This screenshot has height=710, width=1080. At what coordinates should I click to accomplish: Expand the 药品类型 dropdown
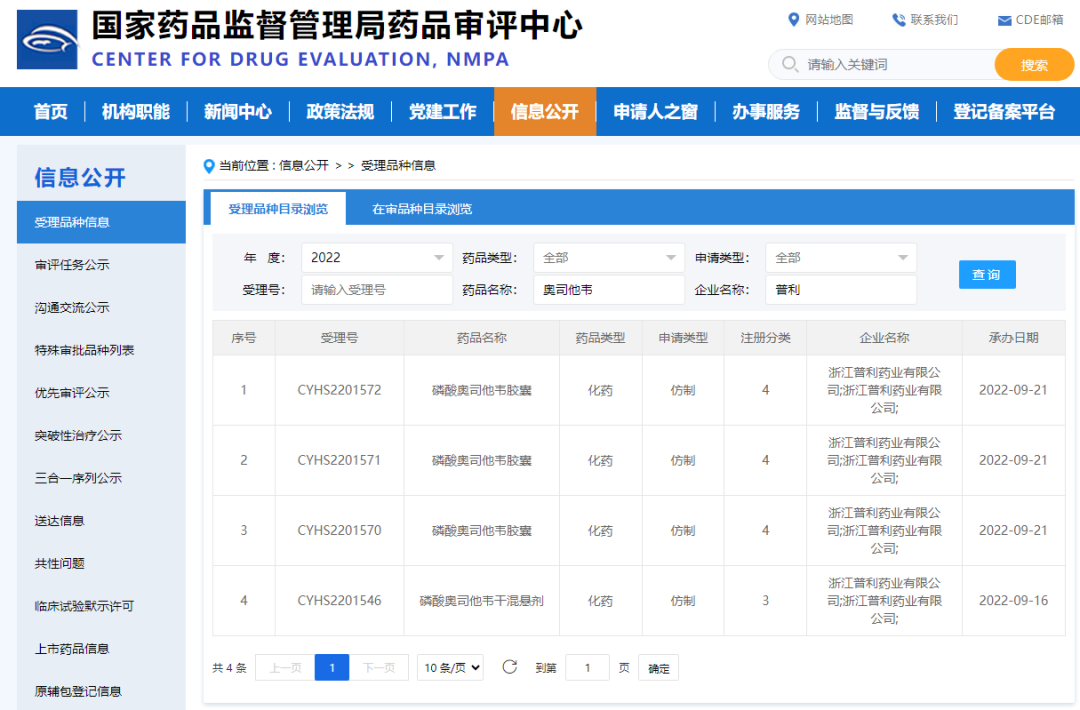[608, 257]
